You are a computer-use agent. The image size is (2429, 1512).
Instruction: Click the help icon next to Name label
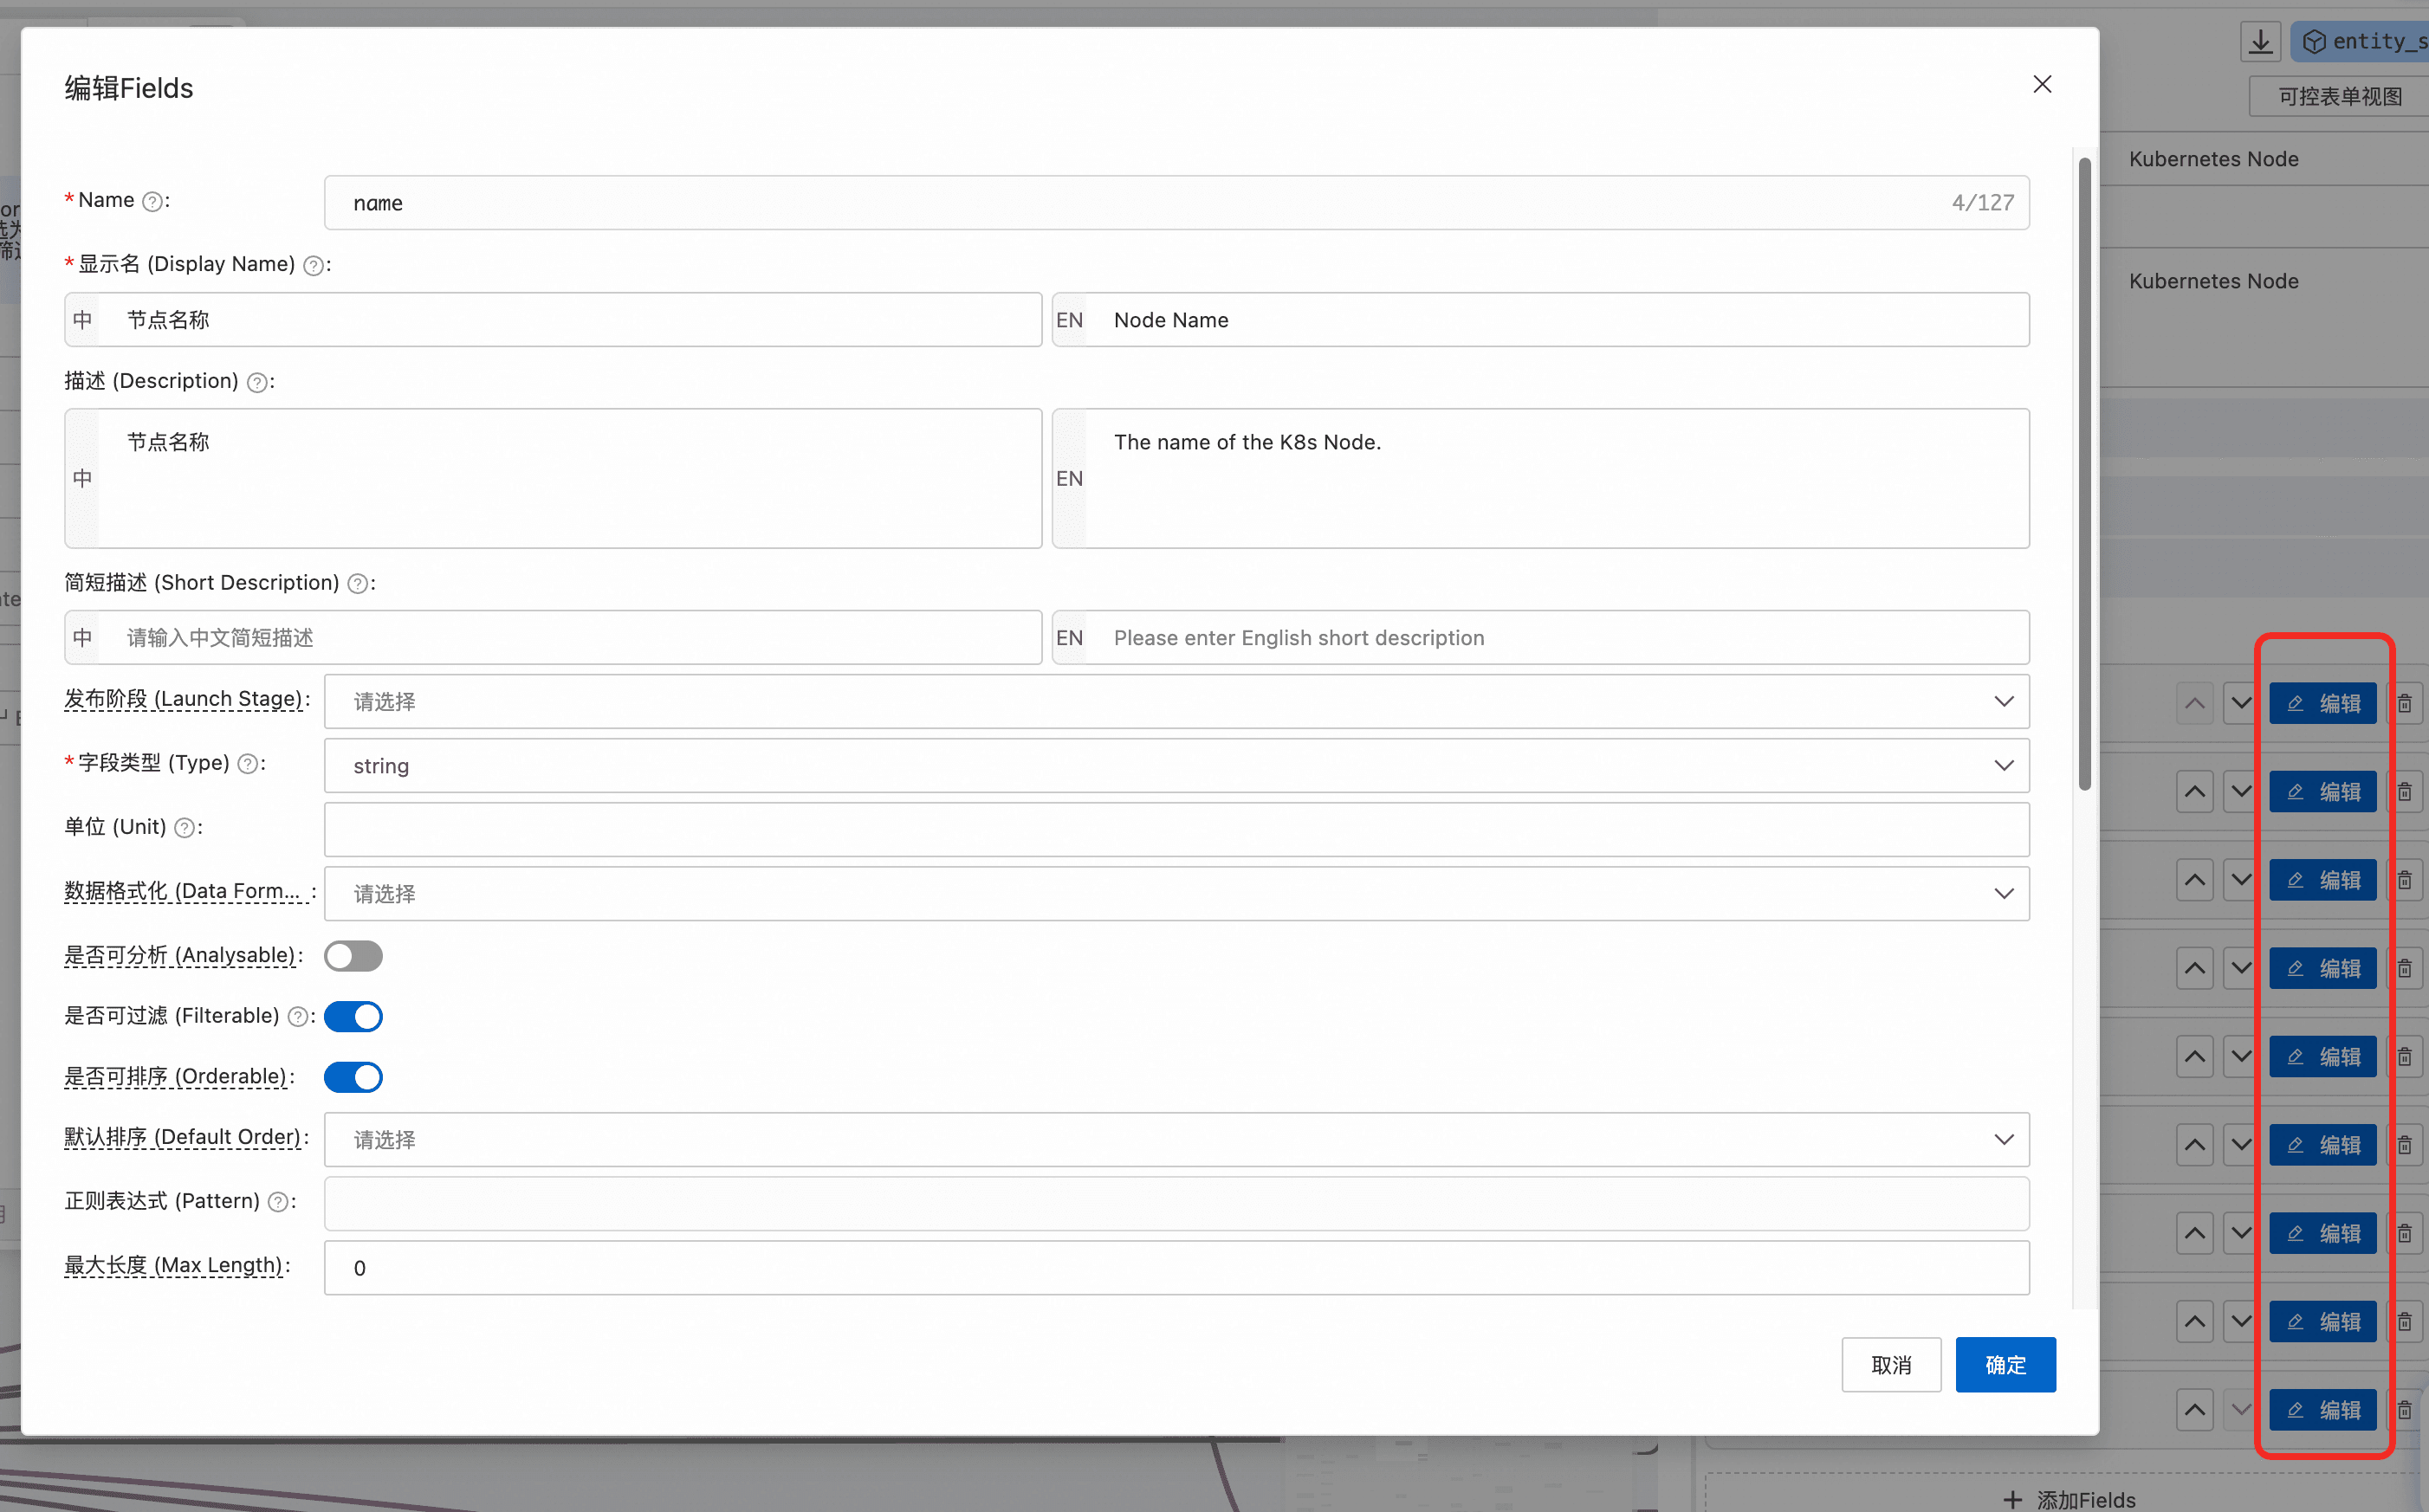pyautogui.click(x=152, y=201)
